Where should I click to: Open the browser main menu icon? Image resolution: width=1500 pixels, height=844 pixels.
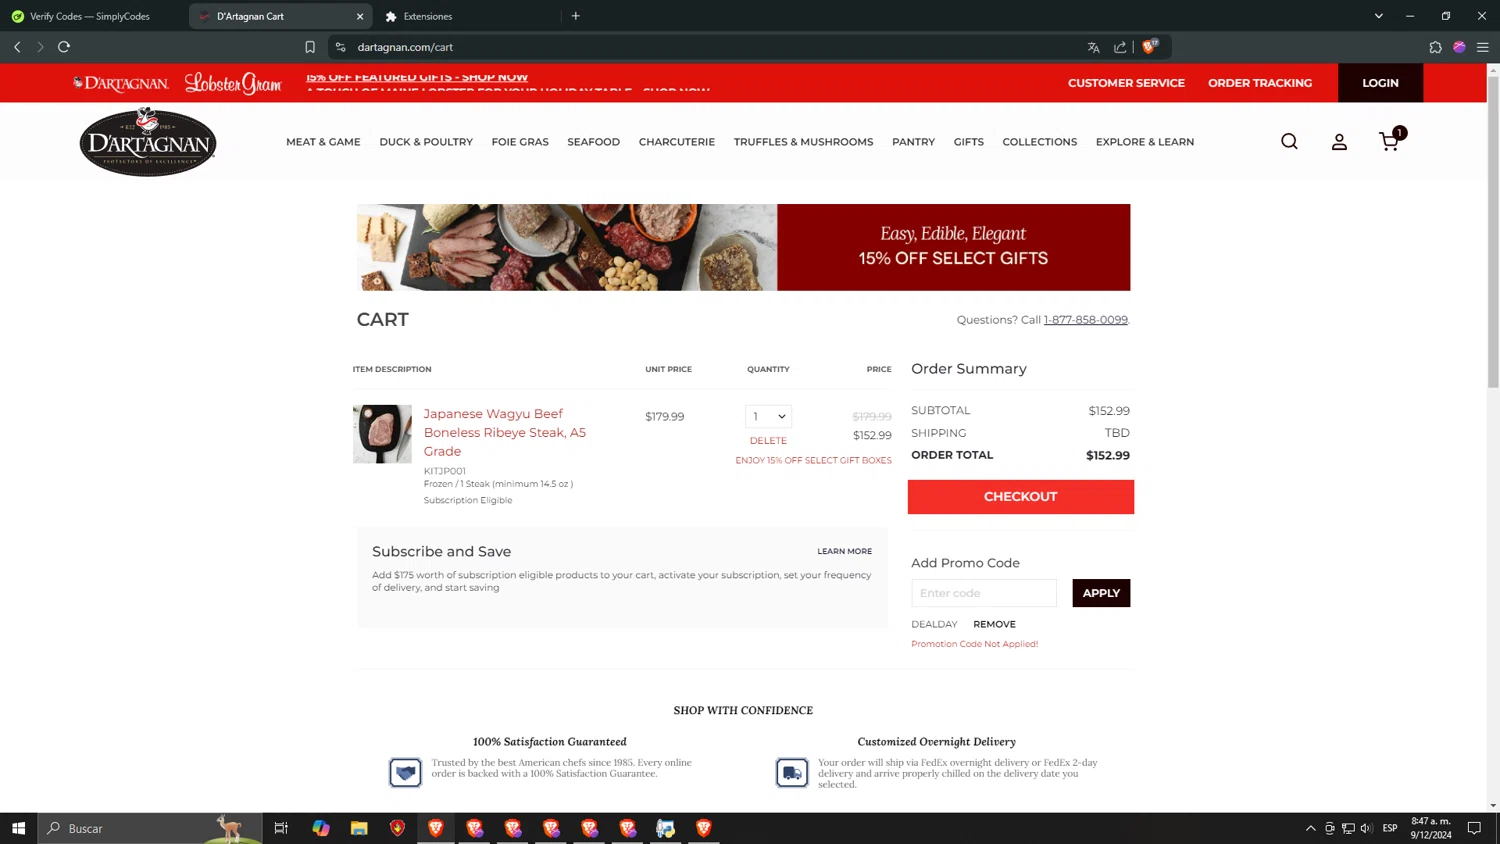pos(1483,47)
